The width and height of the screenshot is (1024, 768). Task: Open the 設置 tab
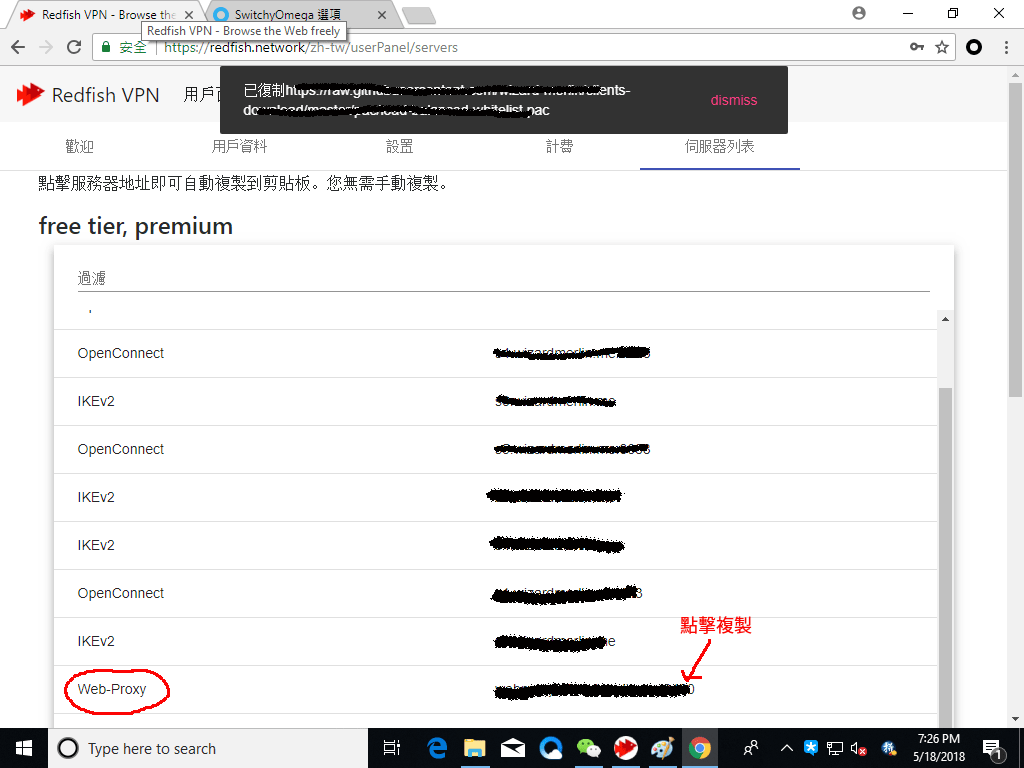tap(400, 146)
